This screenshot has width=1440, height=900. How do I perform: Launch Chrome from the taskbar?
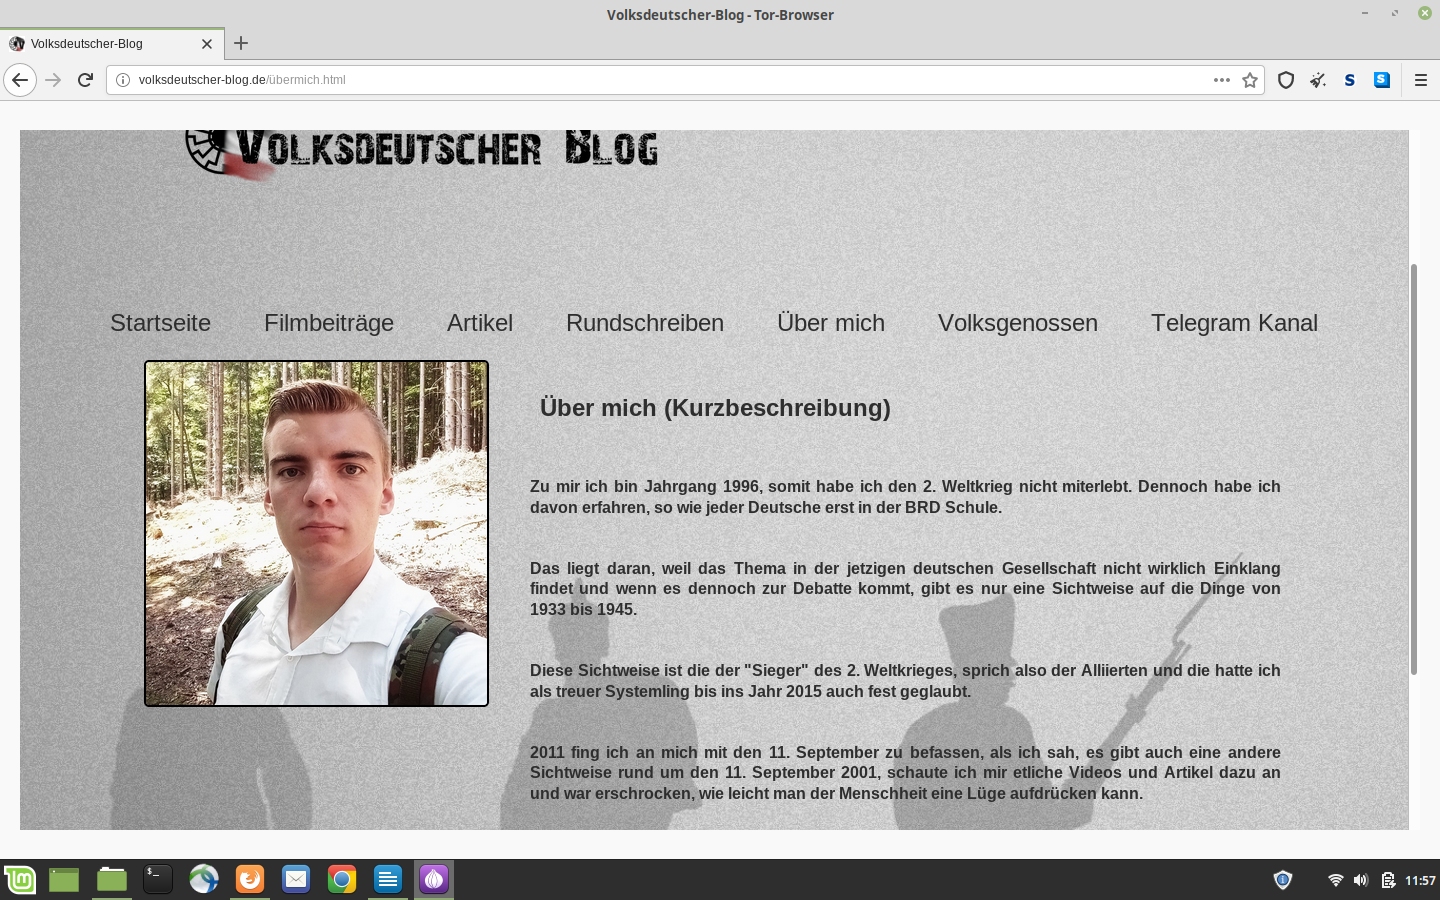pos(342,879)
